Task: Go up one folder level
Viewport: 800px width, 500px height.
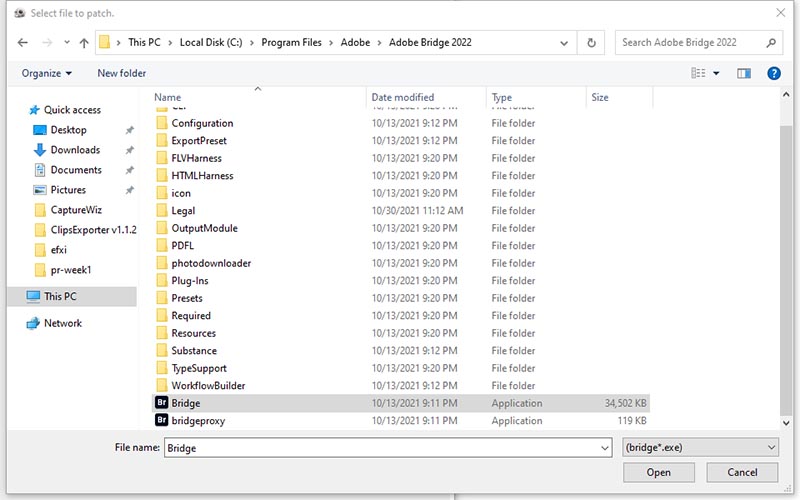Action: coord(84,43)
